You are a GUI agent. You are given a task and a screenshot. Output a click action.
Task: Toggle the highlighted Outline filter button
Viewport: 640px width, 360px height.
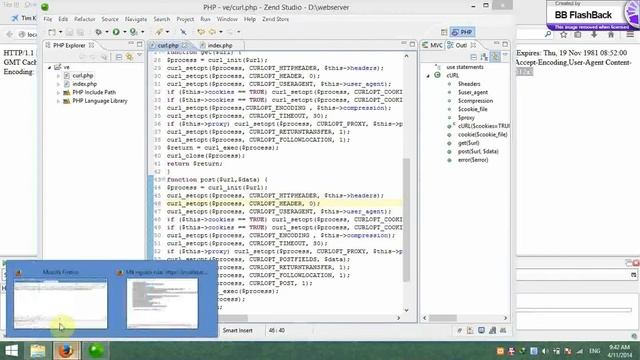[x=495, y=57]
